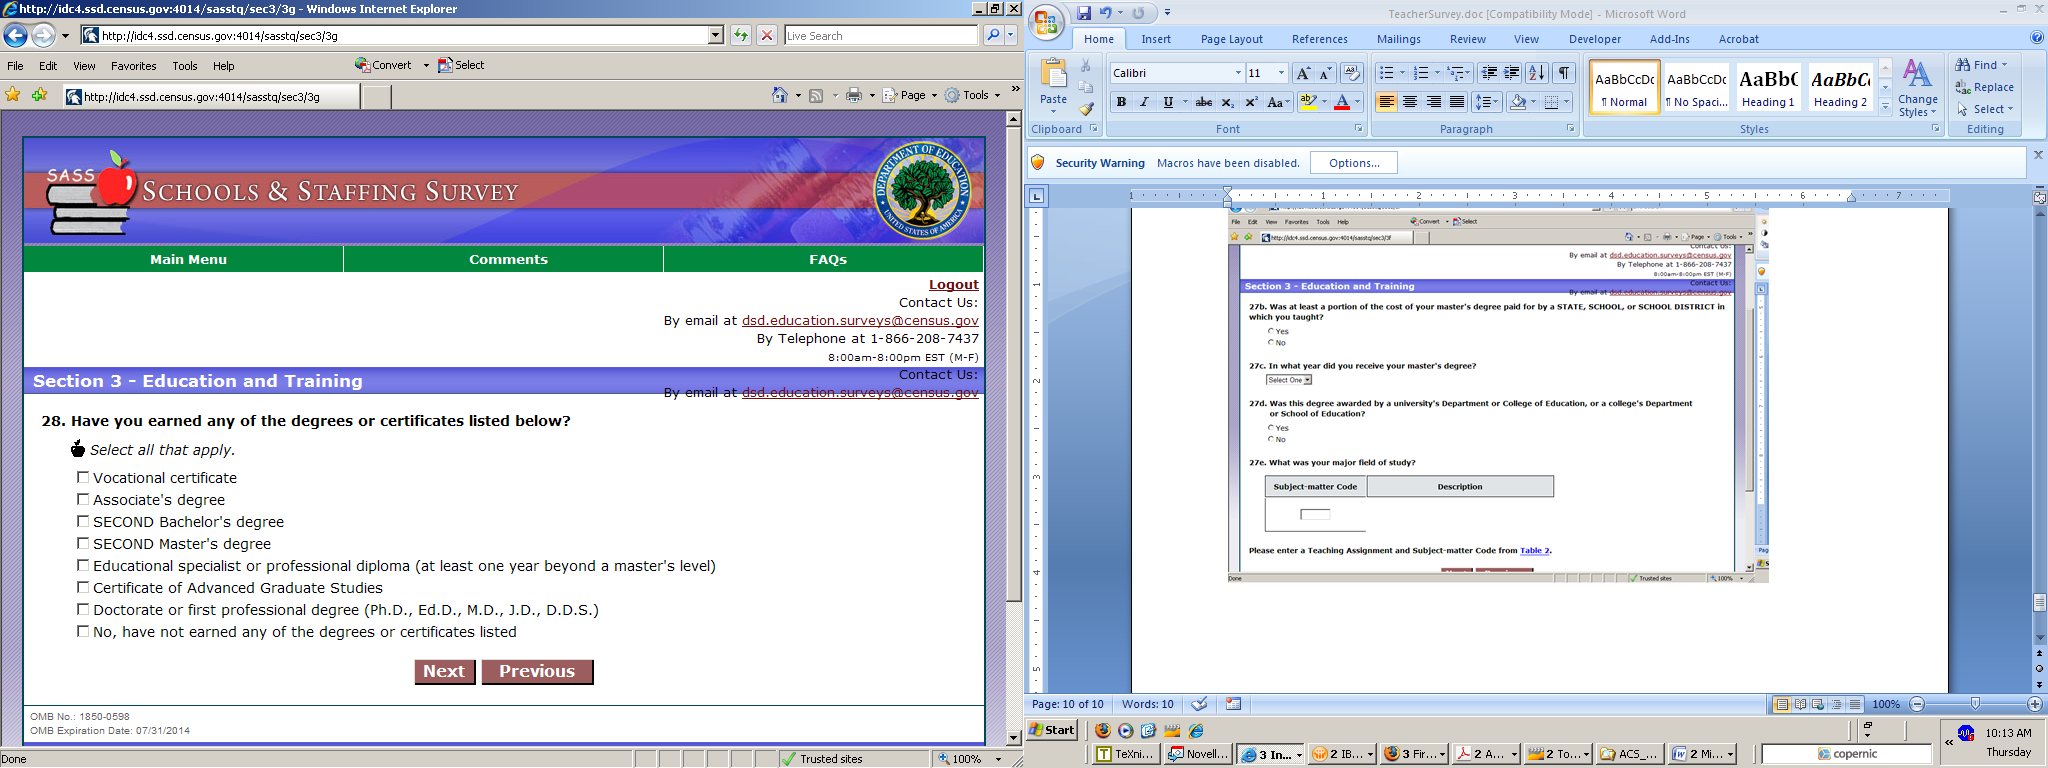Viewport: 2048px width, 768px height.
Task: Grow the font size in Word
Action: [1302, 73]
